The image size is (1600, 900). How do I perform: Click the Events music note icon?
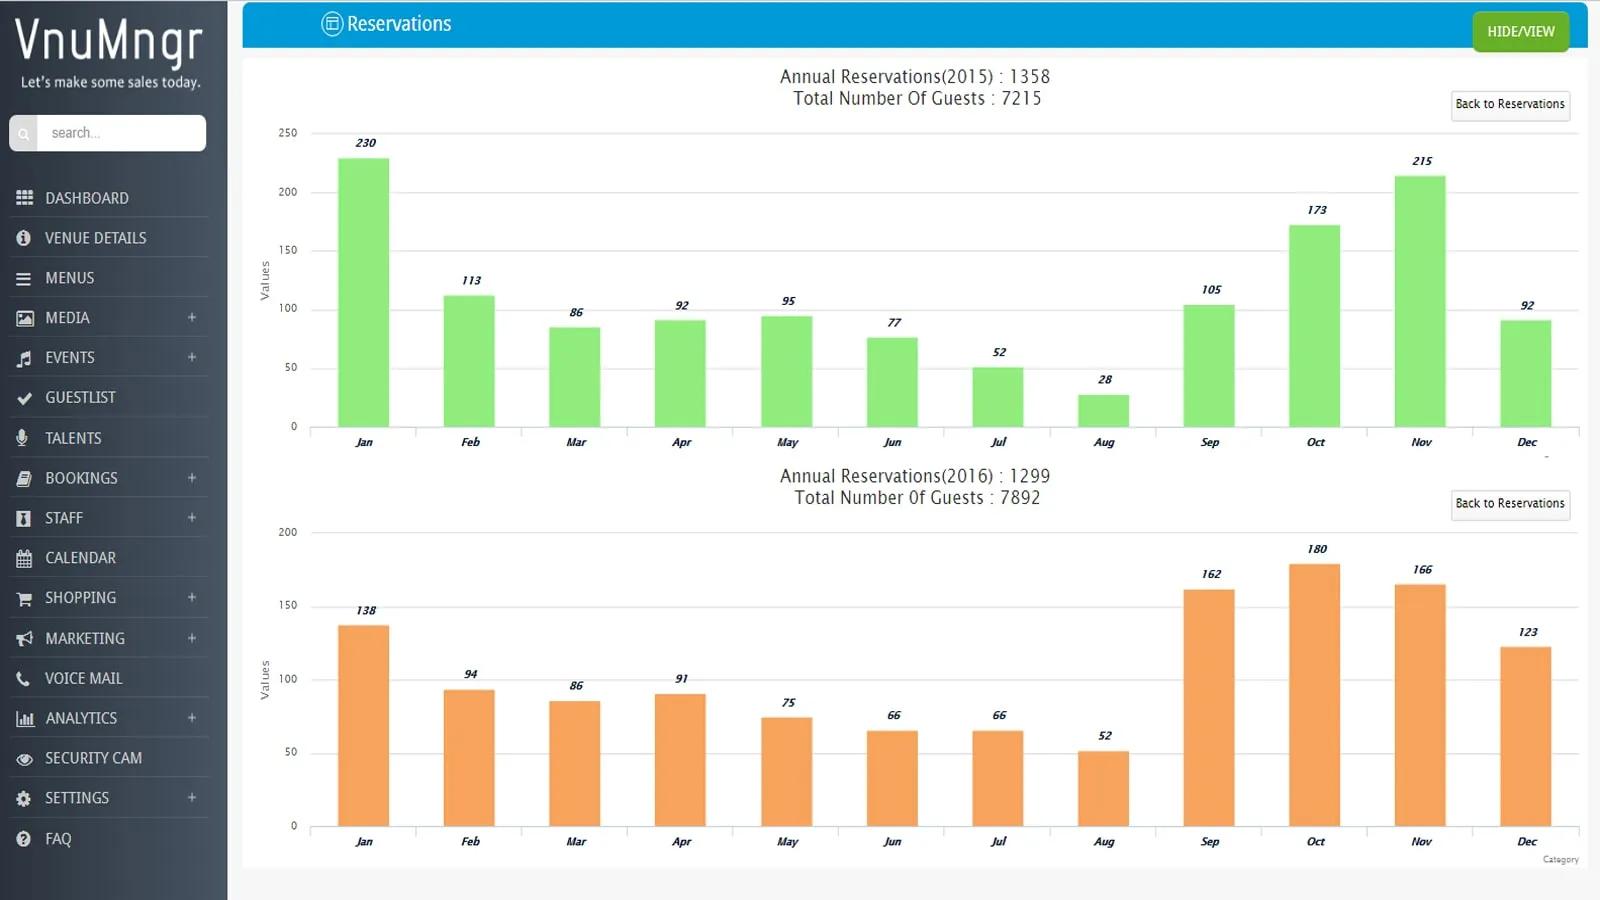(24, 358)
